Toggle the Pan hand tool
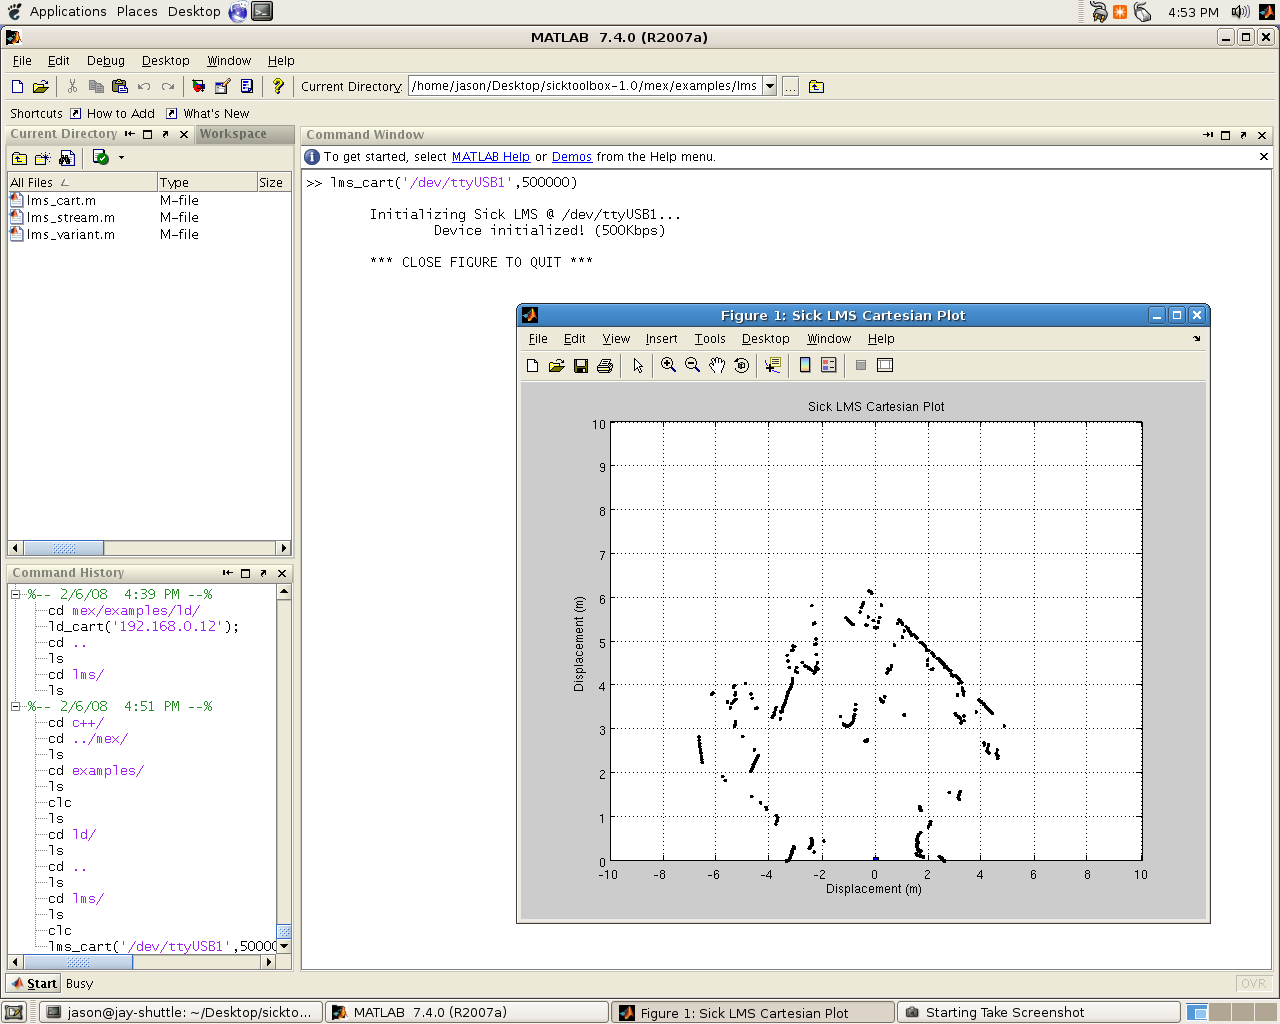The image size is (1280, 1024). [717, 366]
